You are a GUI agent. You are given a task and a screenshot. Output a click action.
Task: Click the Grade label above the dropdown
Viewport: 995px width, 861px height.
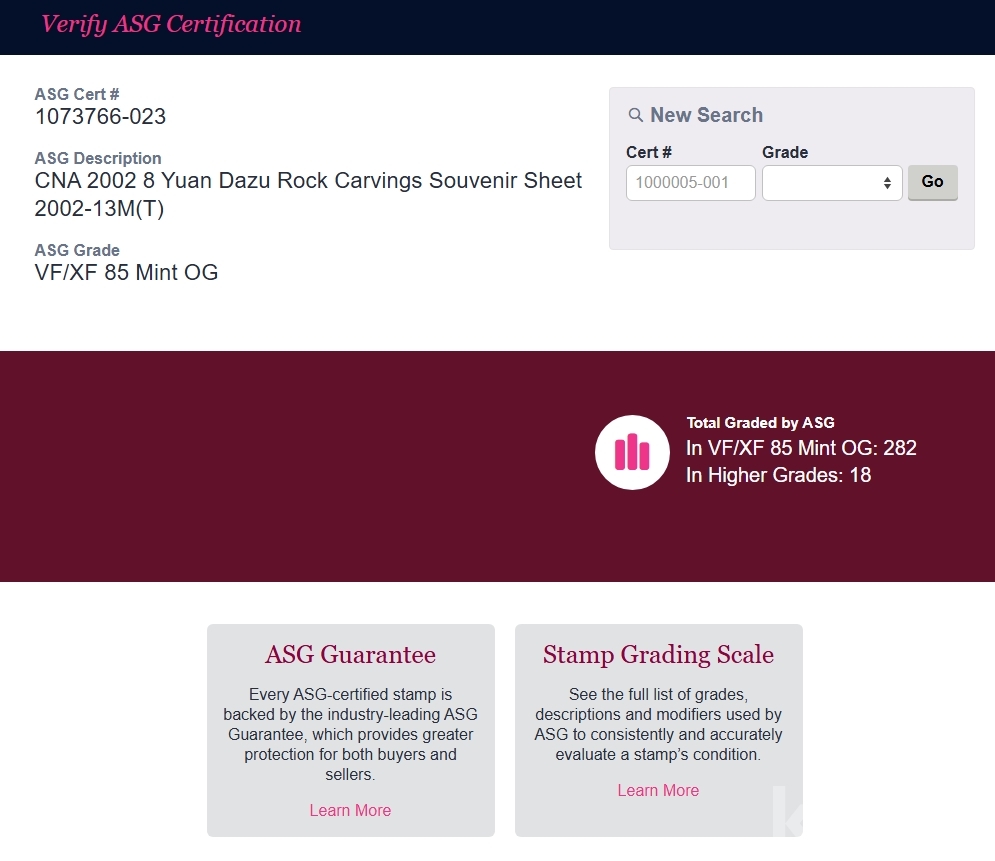785,152
